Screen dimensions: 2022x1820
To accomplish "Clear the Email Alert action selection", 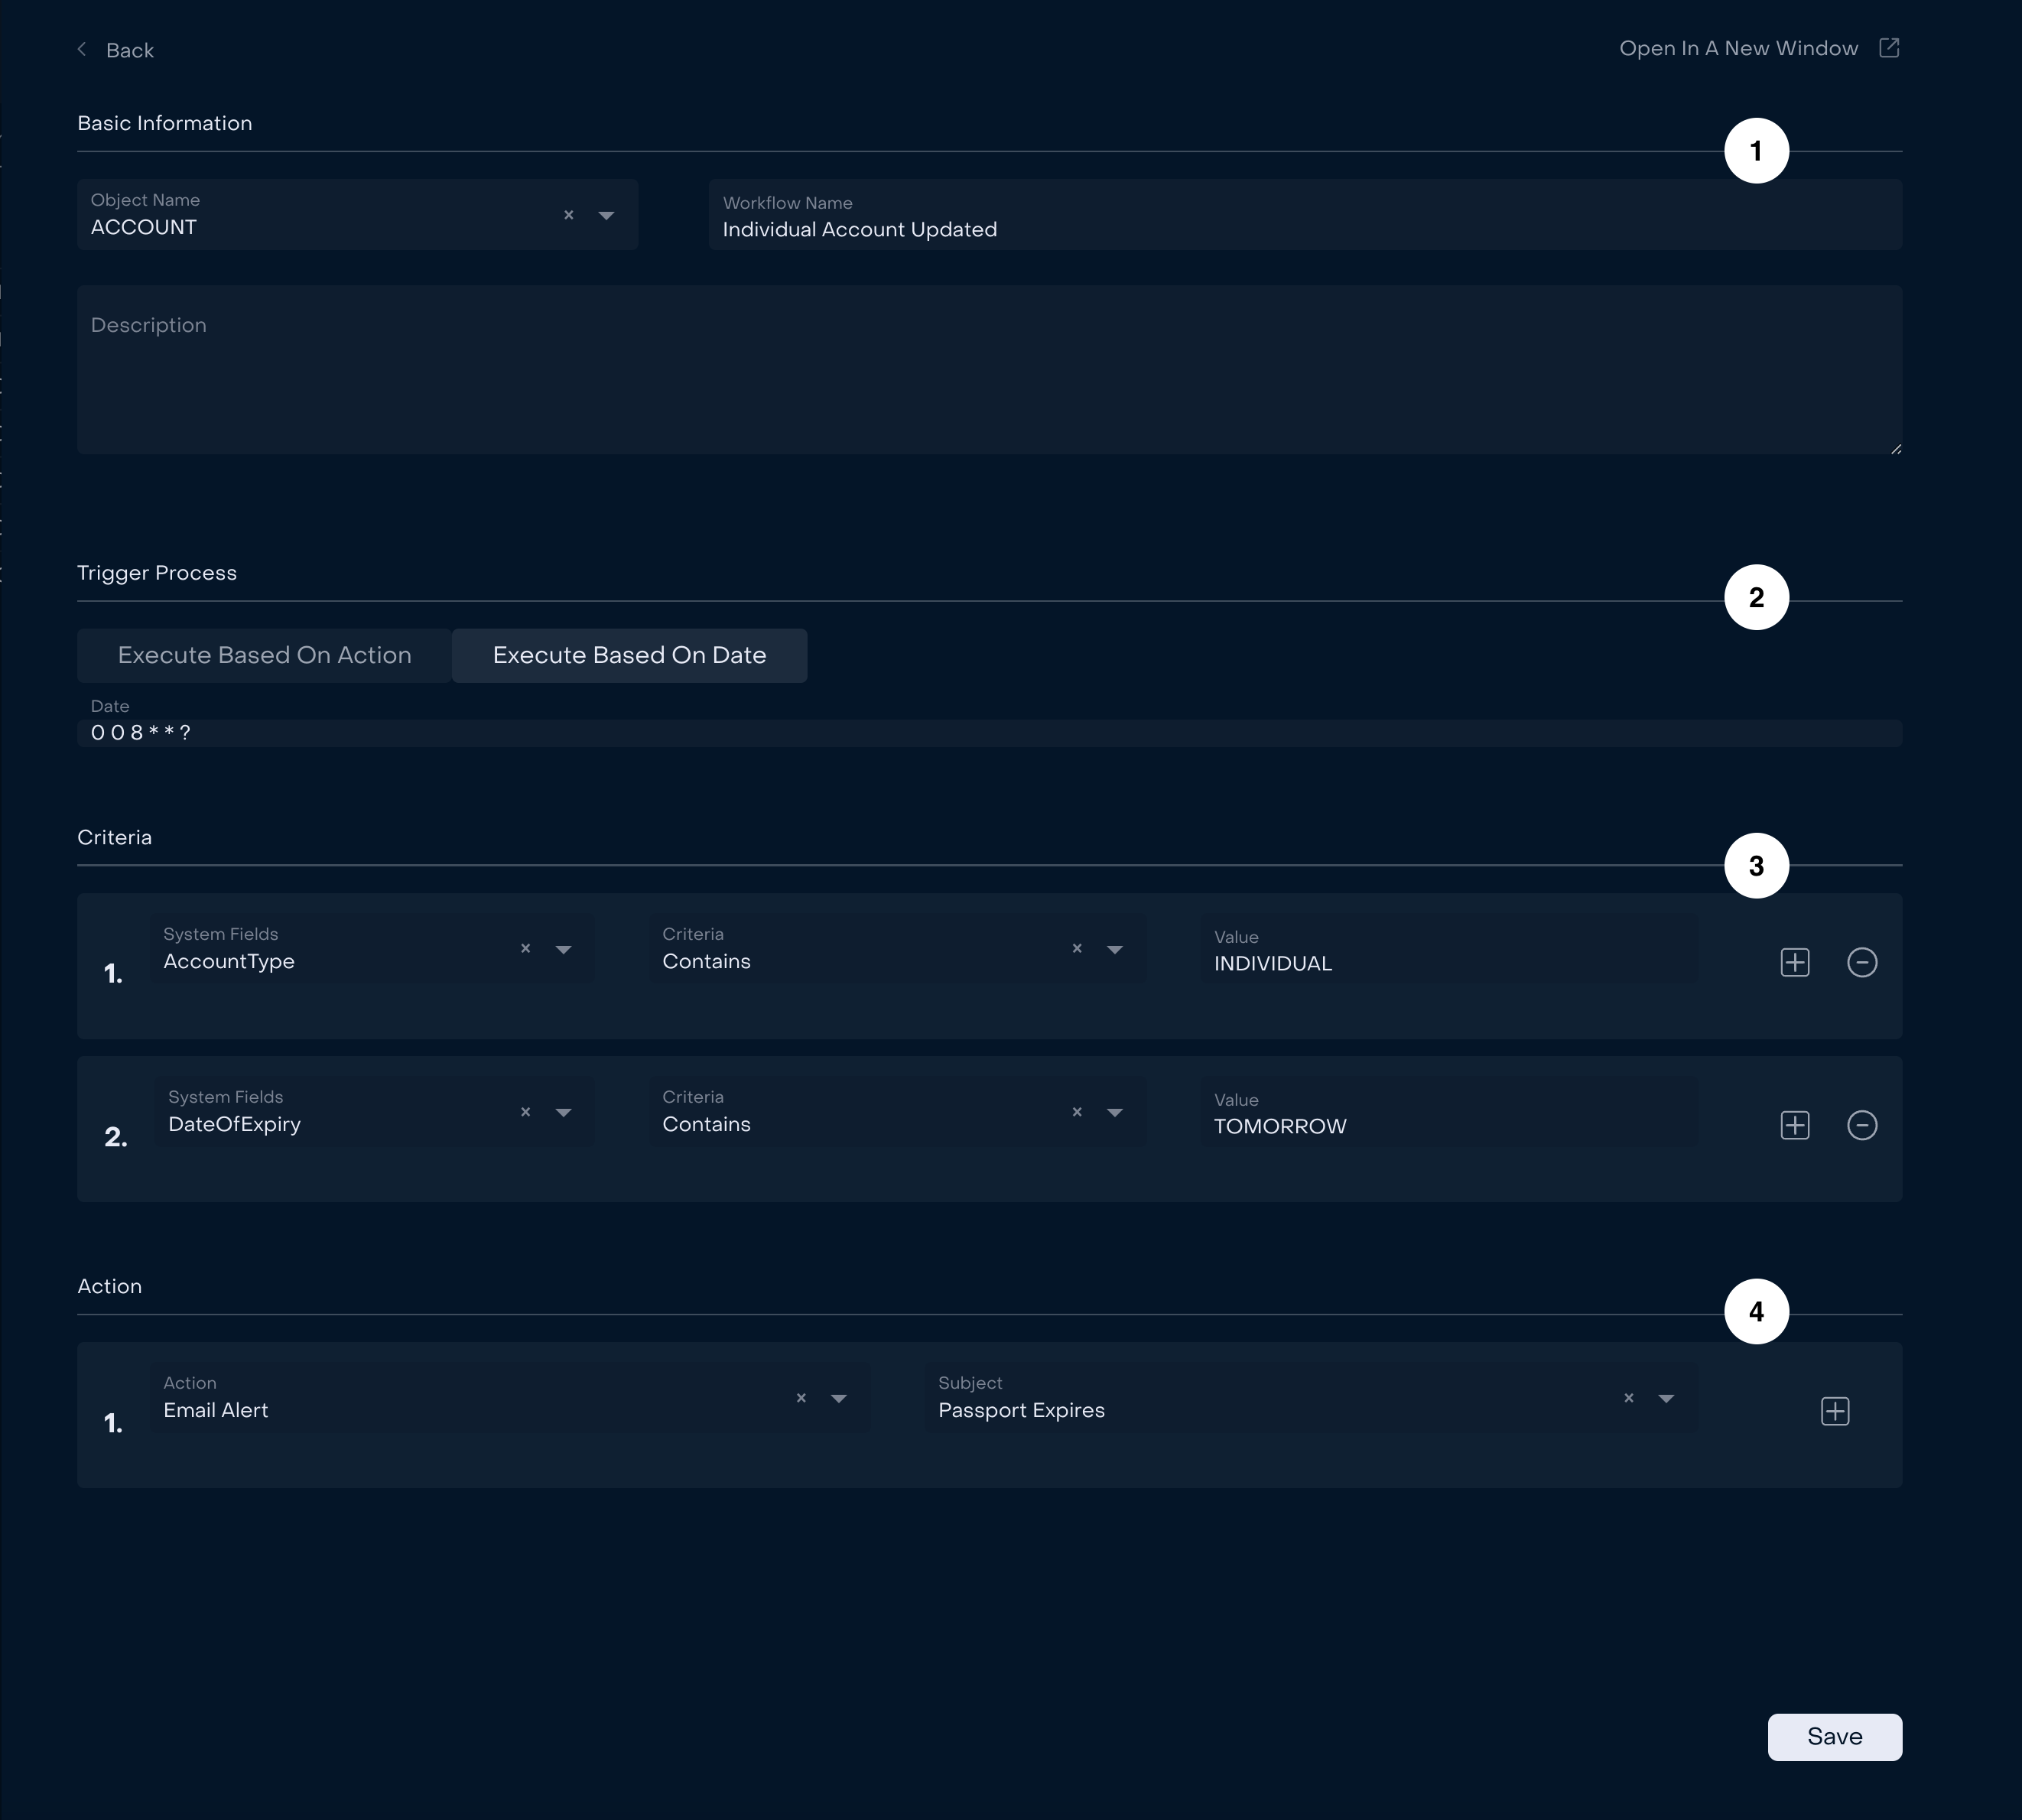I will (x=801, y=1398).
